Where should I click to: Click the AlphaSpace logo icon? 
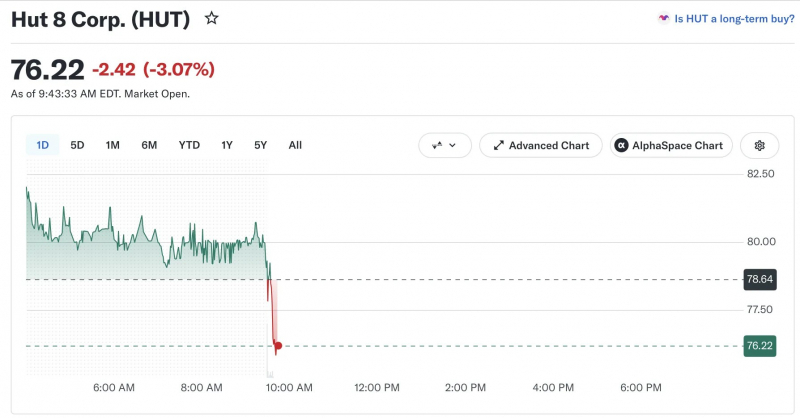pos(621,145)
